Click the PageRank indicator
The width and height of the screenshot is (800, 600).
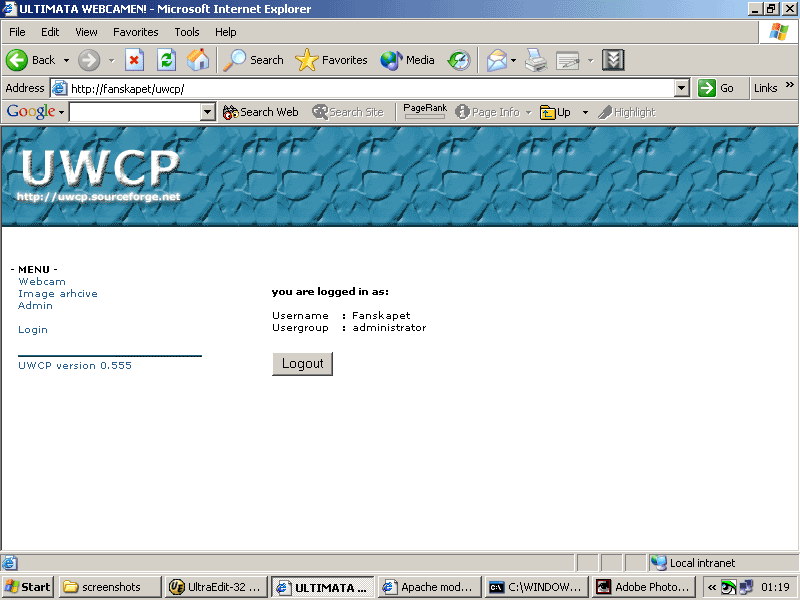(424, 111)
